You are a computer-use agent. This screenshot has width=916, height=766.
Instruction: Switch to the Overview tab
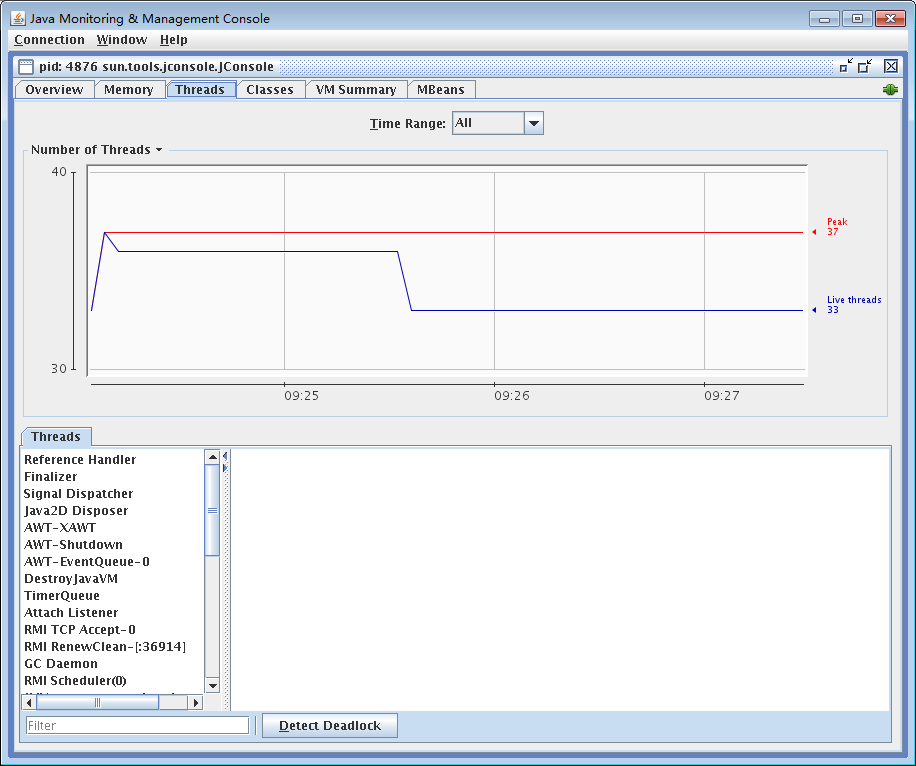pos(54,89)
